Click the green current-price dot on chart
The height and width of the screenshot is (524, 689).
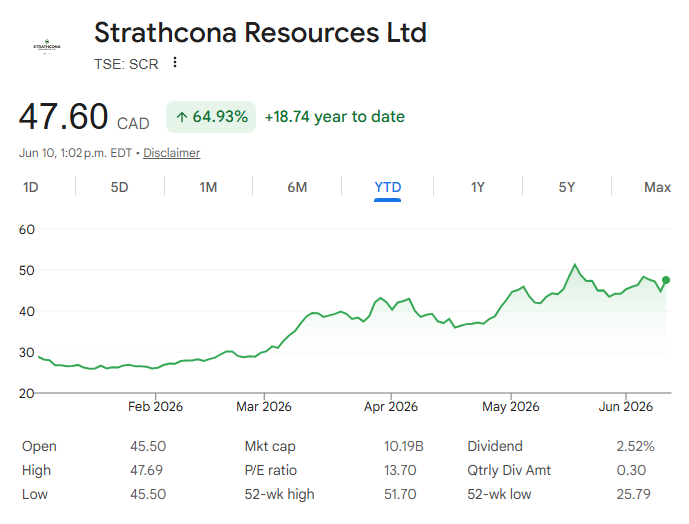pyautogui.click(x=666, y=280)
